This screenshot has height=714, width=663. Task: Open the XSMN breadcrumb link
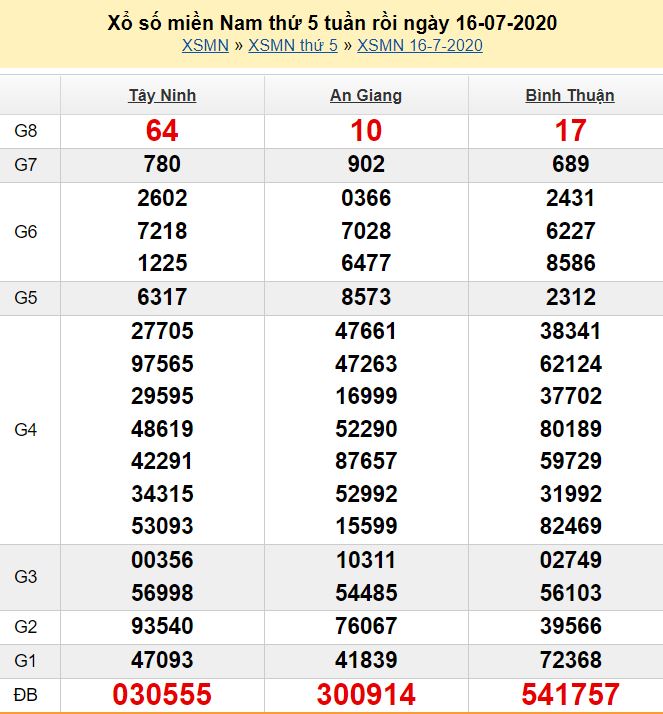pos(205,46)
